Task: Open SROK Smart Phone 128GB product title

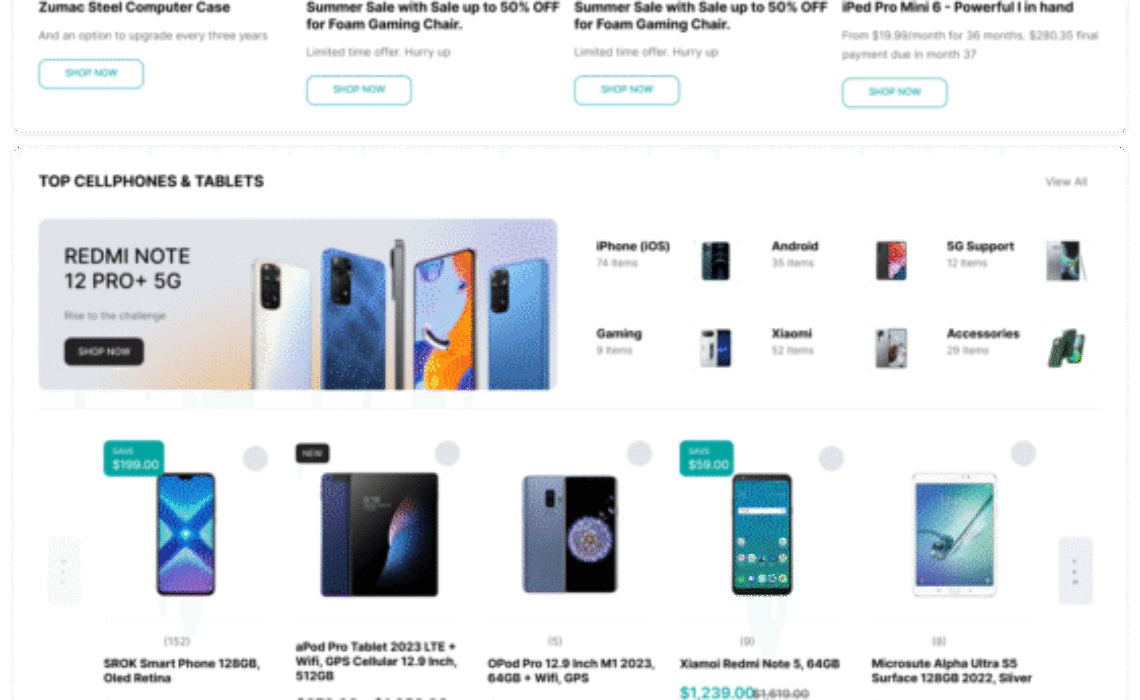Action: 182,670
